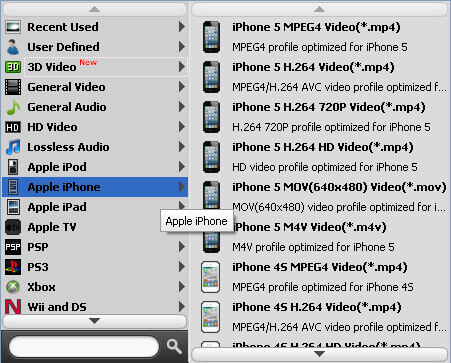Image resolution: width=451 pixels, height=363 pixels.
Task: Click the magnifier search icon
Action: pyautogui.click(x=174, y=347)
